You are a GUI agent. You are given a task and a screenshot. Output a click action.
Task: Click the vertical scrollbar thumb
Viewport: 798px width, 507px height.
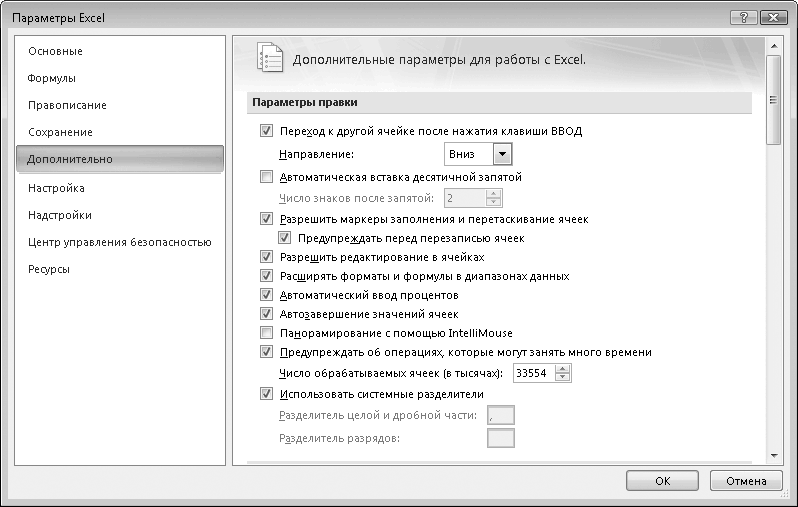point(774,100)
